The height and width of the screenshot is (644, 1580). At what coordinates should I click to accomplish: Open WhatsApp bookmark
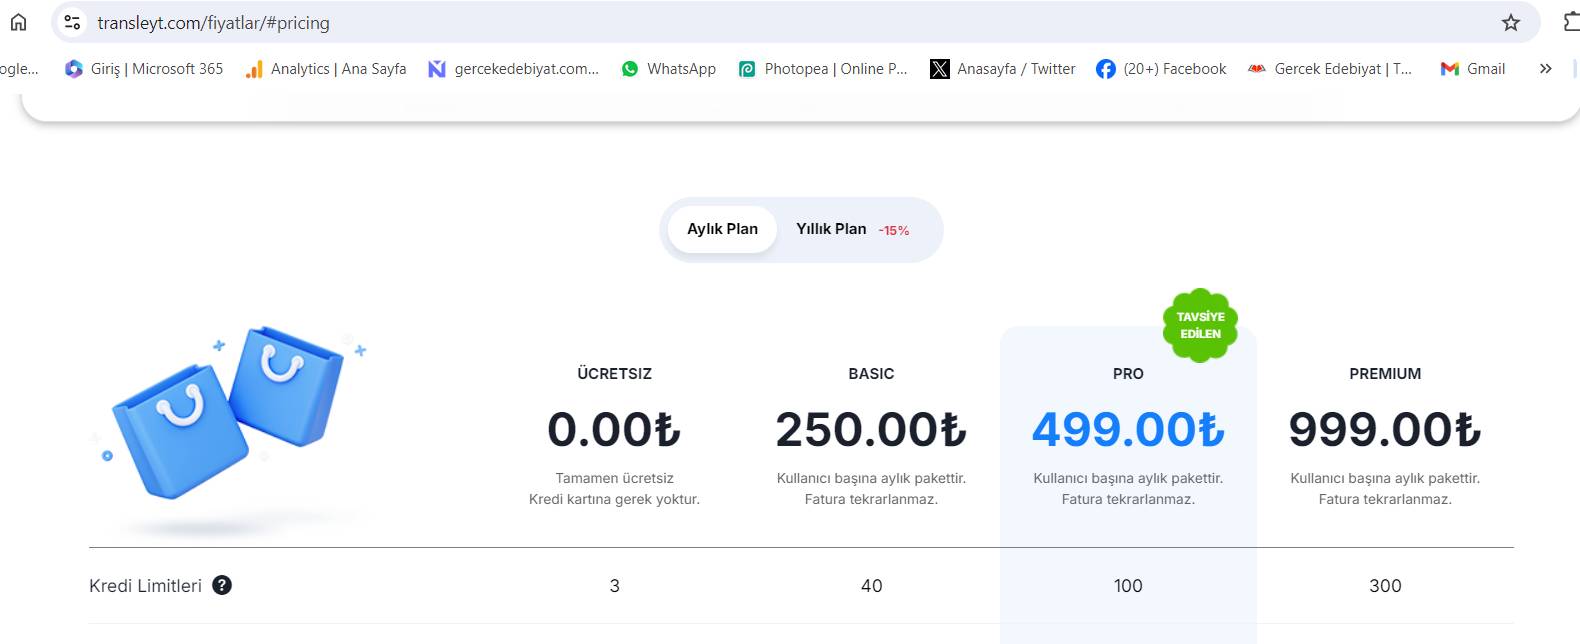(x=668, y=69)
